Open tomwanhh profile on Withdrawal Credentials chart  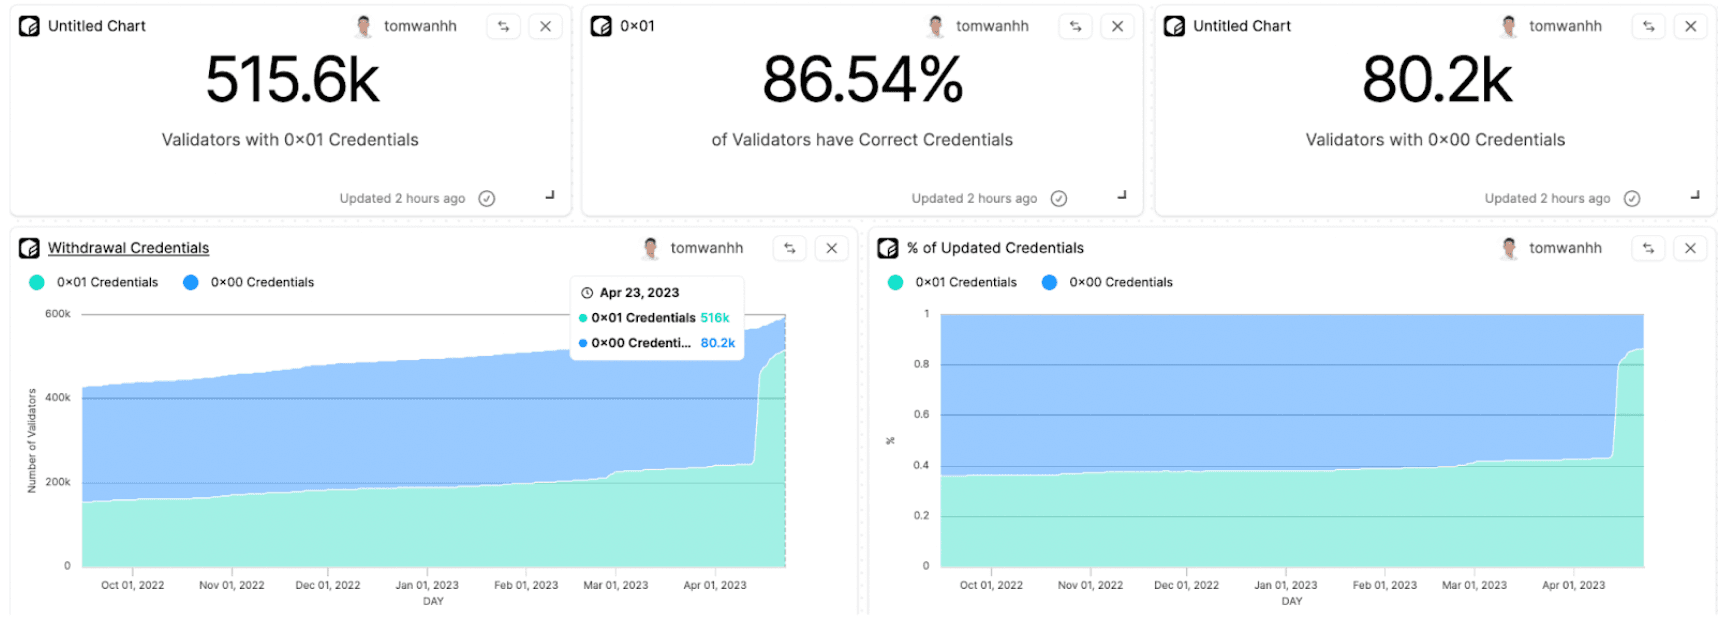pos(706,249)
